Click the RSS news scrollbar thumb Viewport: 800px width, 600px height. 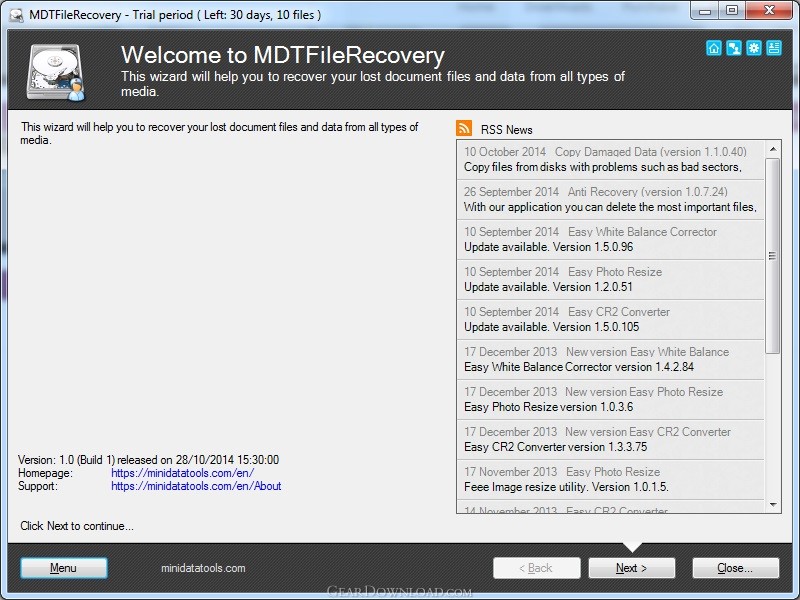point(773,256)
